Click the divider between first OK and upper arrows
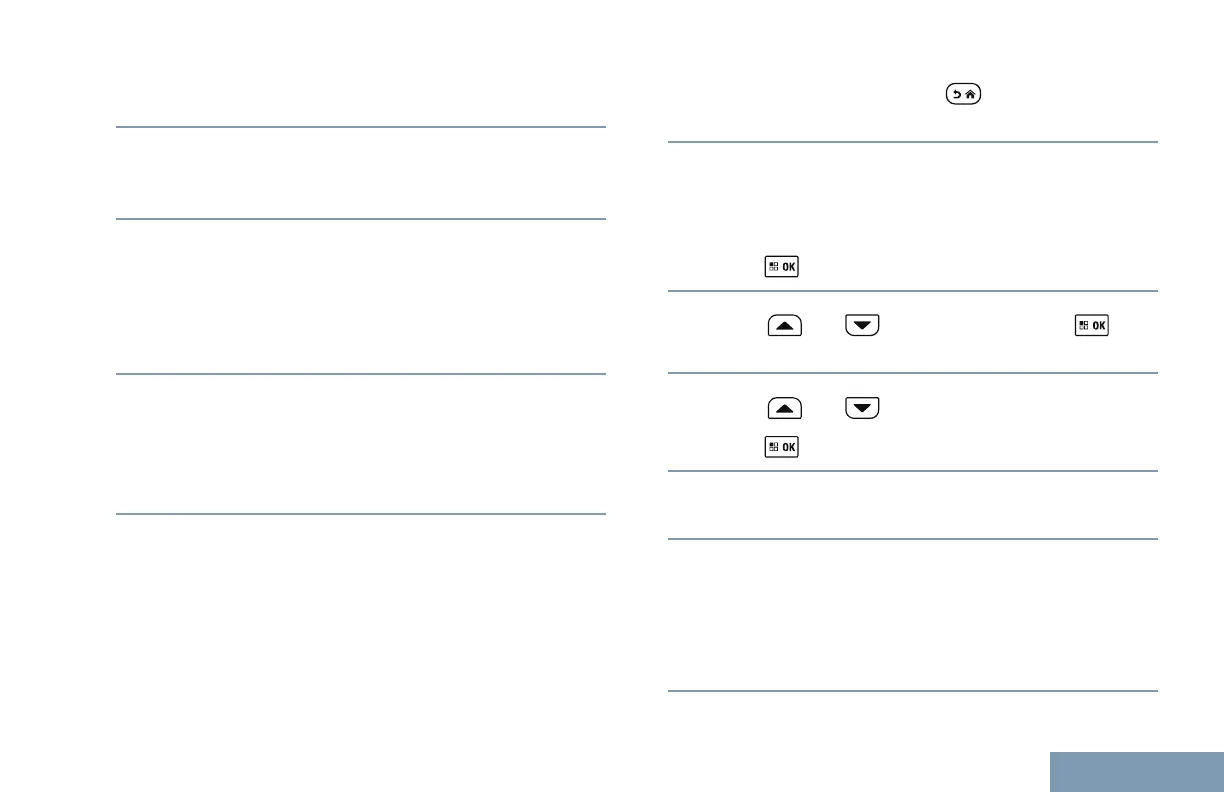1224x792 pixels. [912, 291]
